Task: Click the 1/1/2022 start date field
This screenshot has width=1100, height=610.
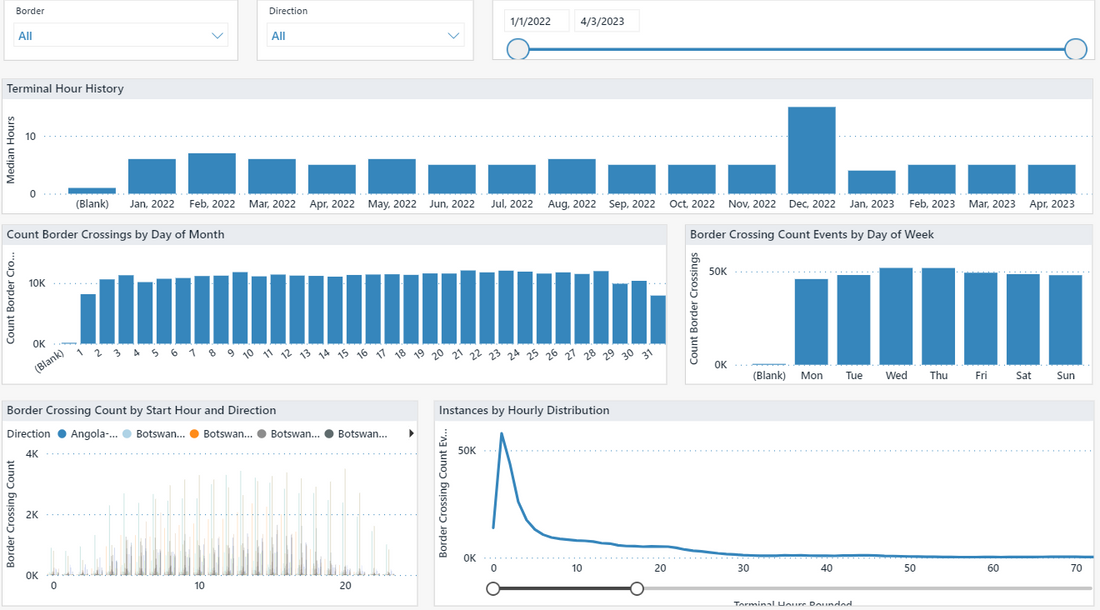Action: 536,20
